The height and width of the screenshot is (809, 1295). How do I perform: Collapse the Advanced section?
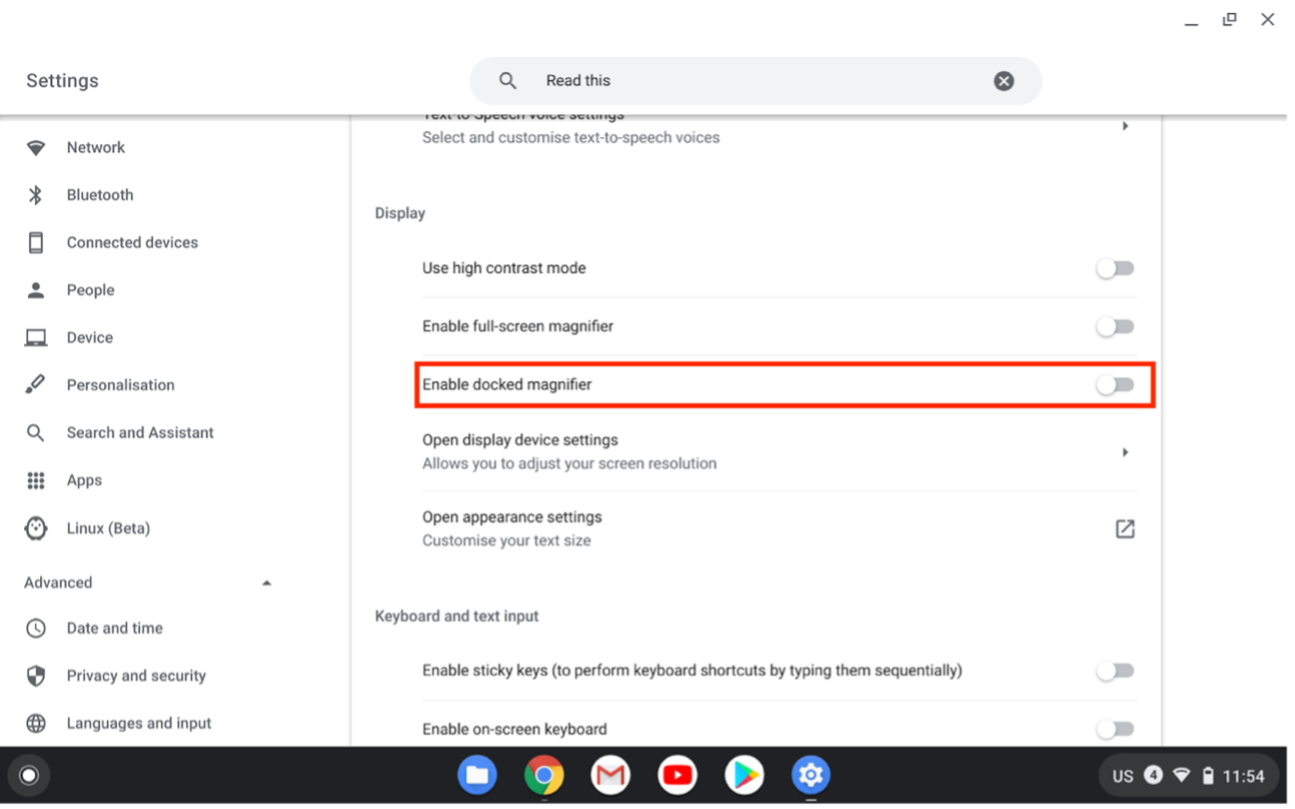point(266,581)
